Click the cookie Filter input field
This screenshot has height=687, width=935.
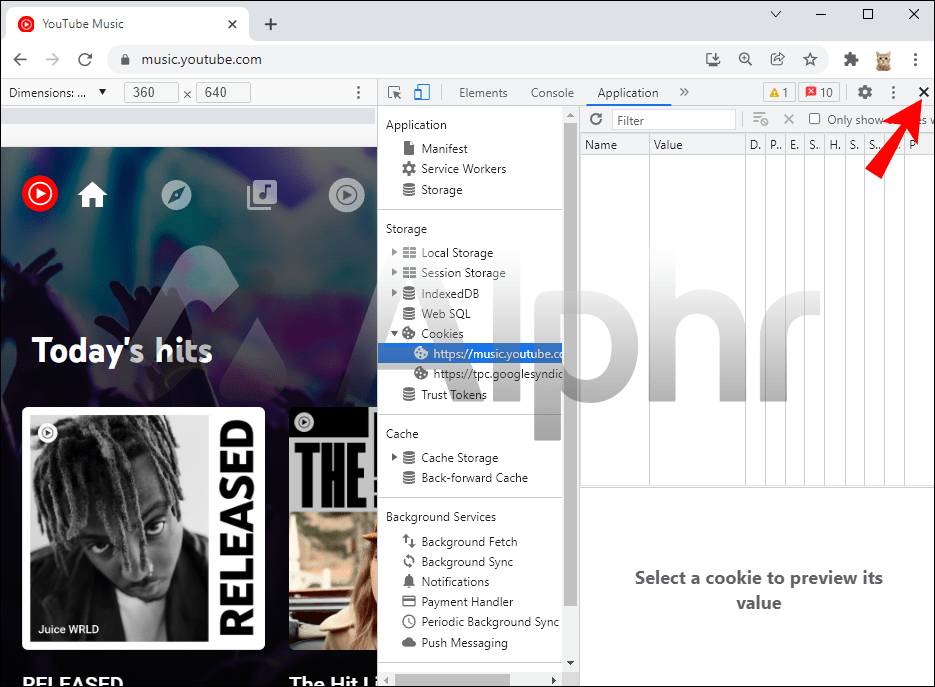point(673,120)
